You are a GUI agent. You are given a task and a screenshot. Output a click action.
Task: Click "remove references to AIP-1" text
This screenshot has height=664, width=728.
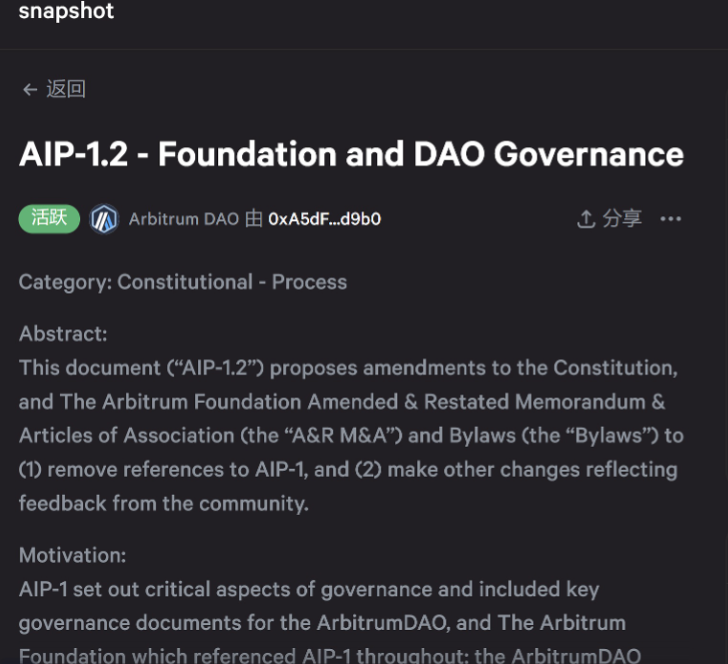165,469
